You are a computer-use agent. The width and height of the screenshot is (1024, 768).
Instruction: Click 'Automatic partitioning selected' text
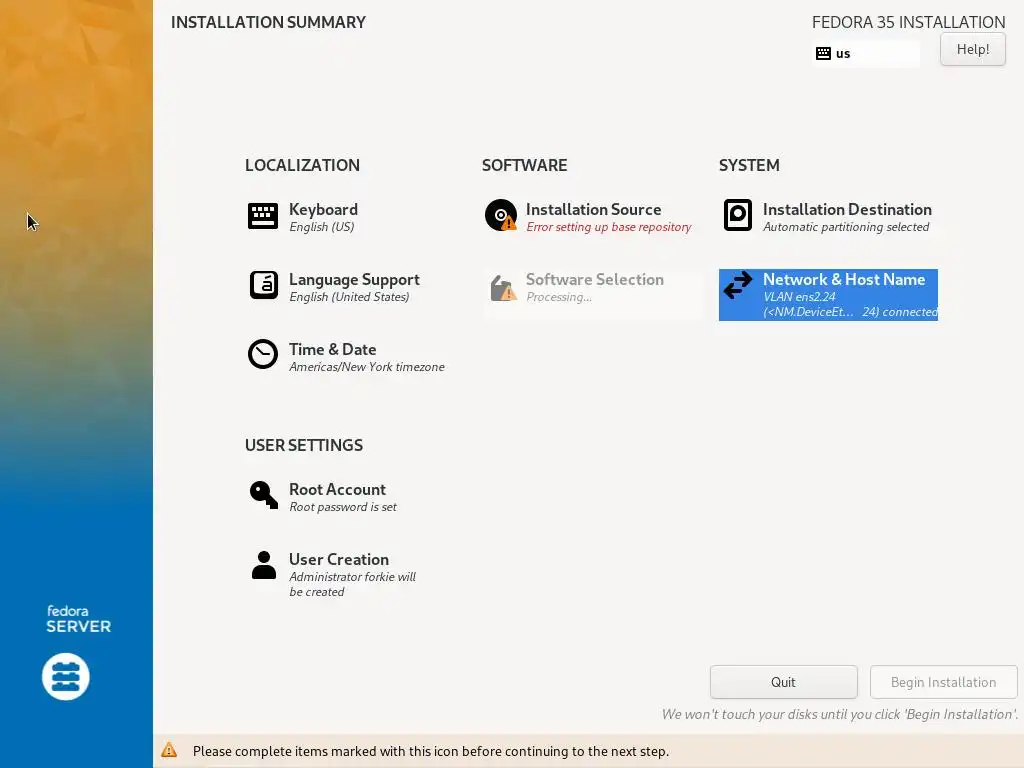coord(846,227)
